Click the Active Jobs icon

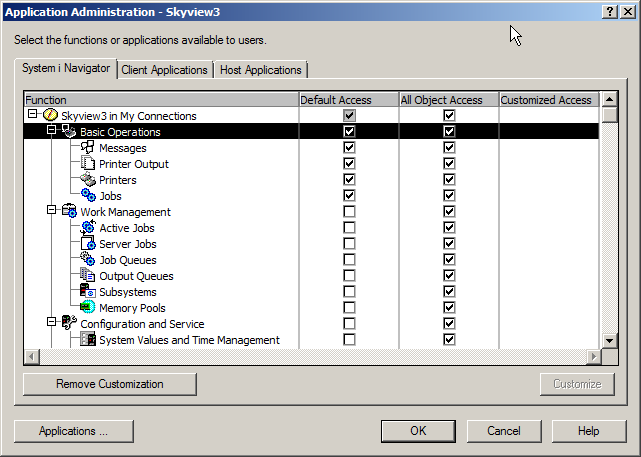[88, 227]
